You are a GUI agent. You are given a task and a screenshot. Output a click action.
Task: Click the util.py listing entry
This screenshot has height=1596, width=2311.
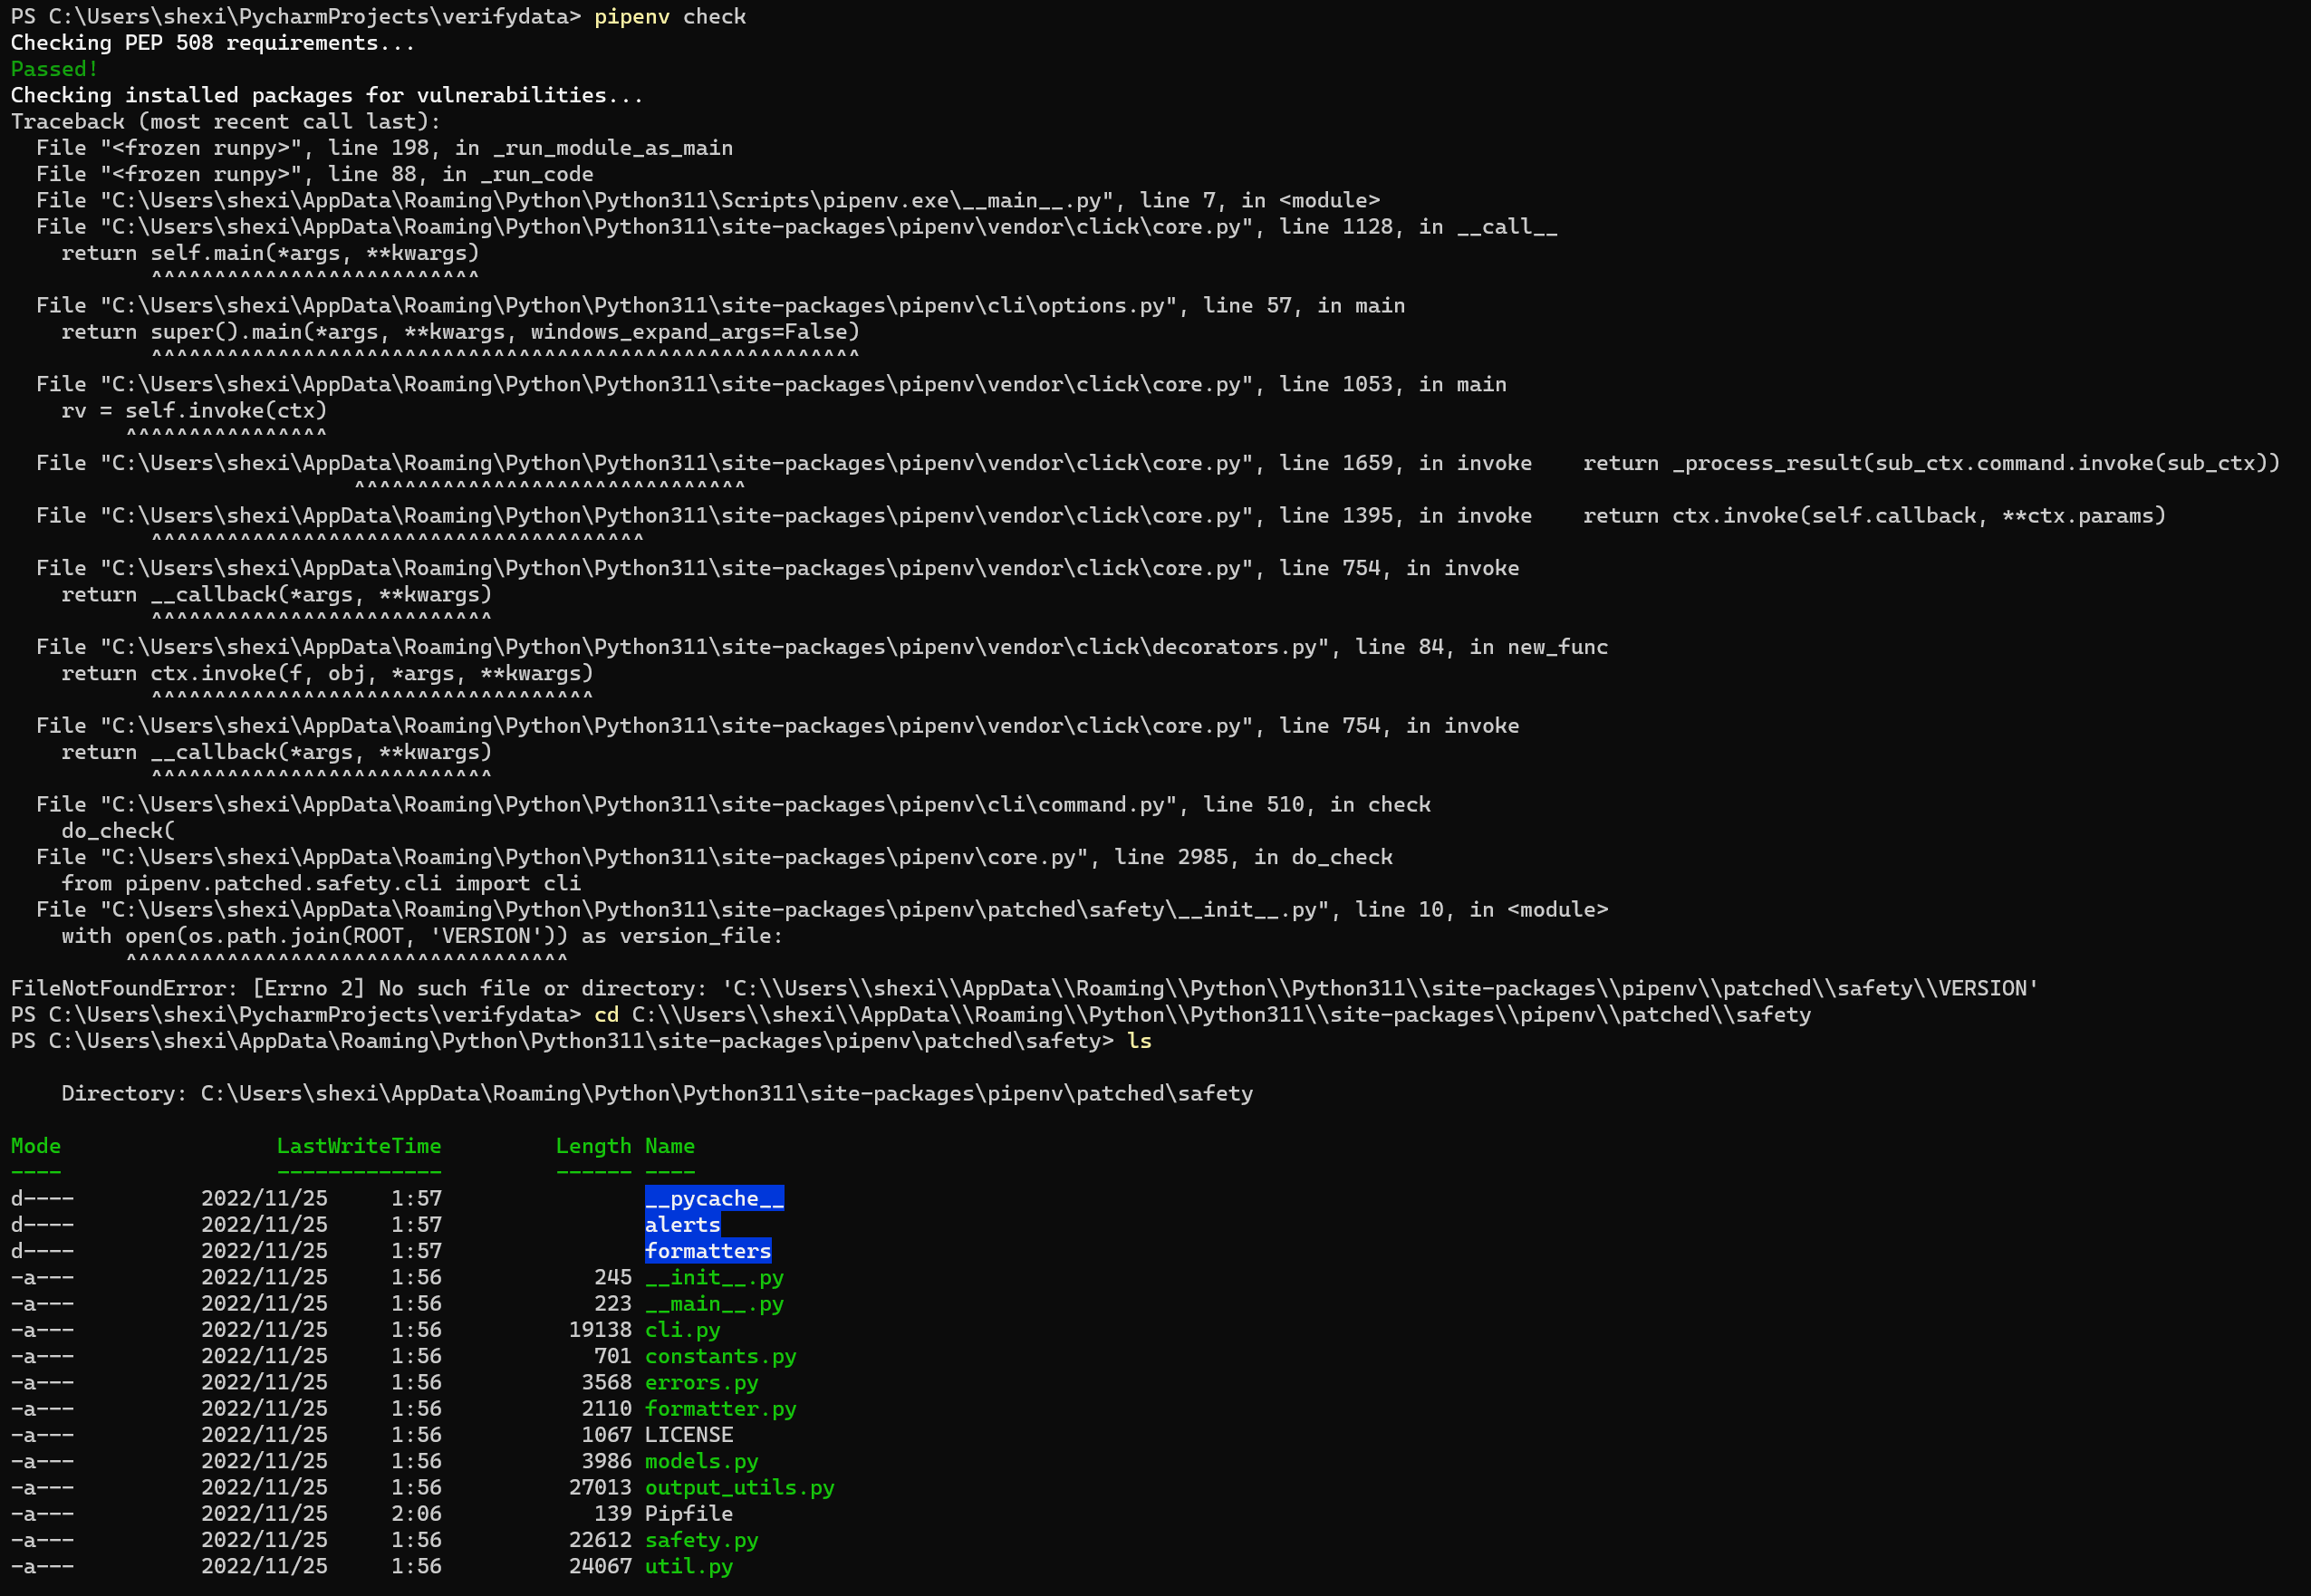click(x=689, y=1566)
